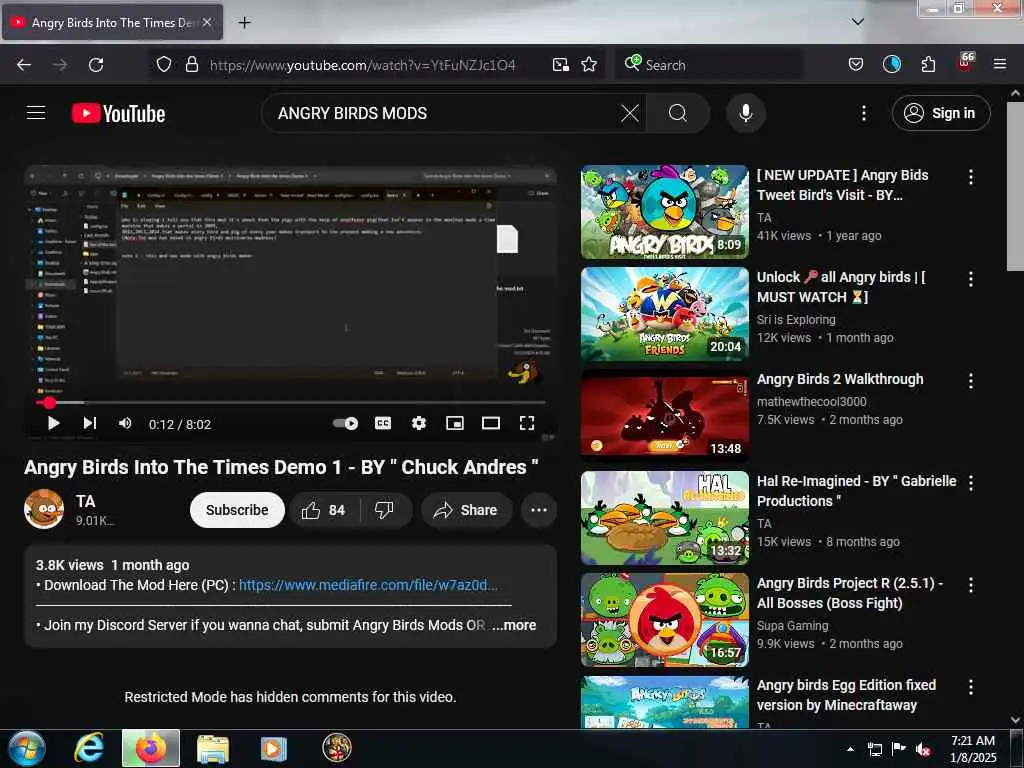Open options for Angry birds Egg Edition
The width and height of the screenshot is (1024, 768).
tap(970, 686)
